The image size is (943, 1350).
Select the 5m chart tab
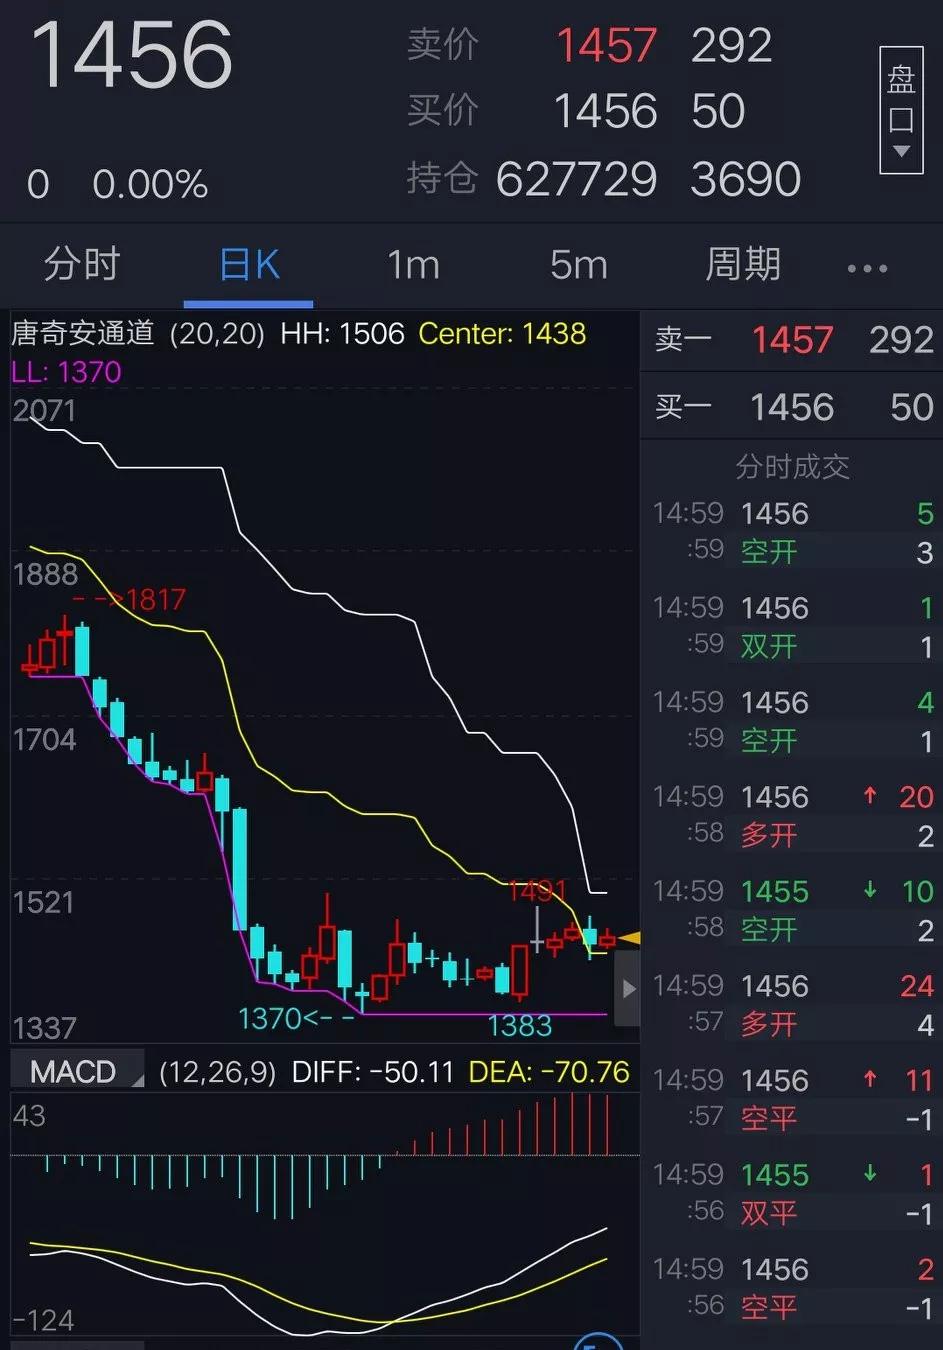click(577, 265)
